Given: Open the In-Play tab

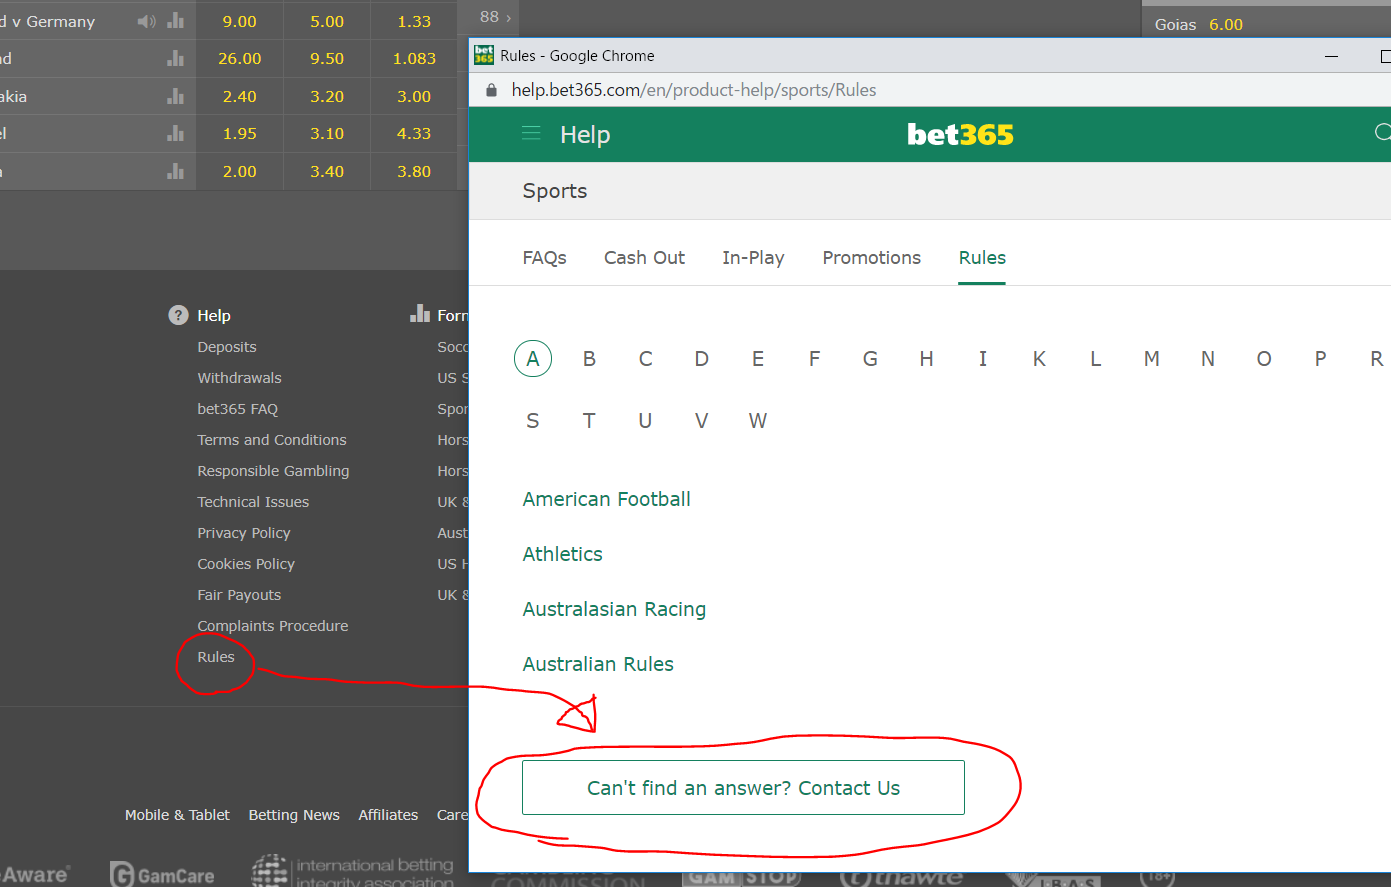Looking at the screenshot, I should pyautogui.click(x=753, y=258).
